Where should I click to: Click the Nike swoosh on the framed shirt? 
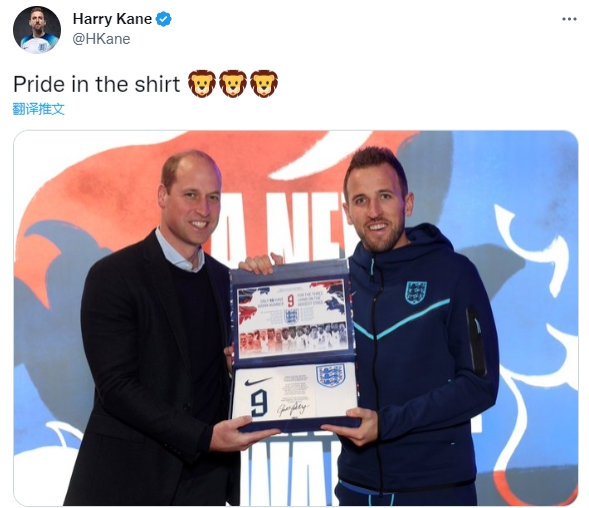[x=257, y=381]
